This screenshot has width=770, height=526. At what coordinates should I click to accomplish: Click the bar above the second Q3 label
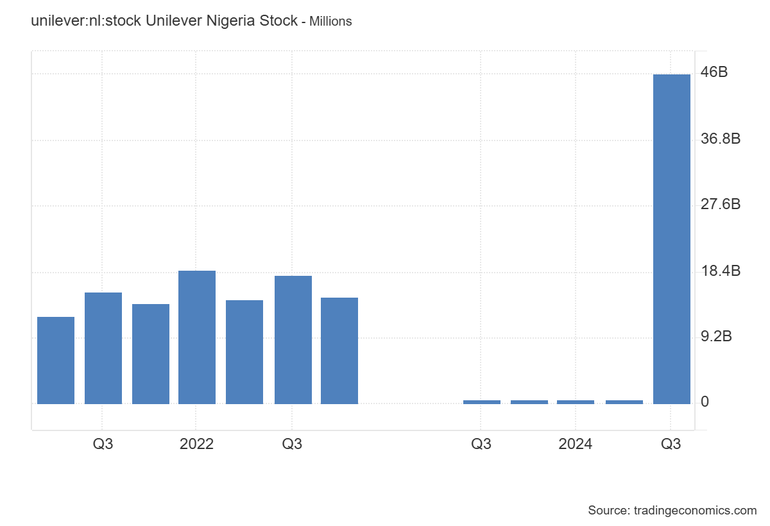pos(293,340)
